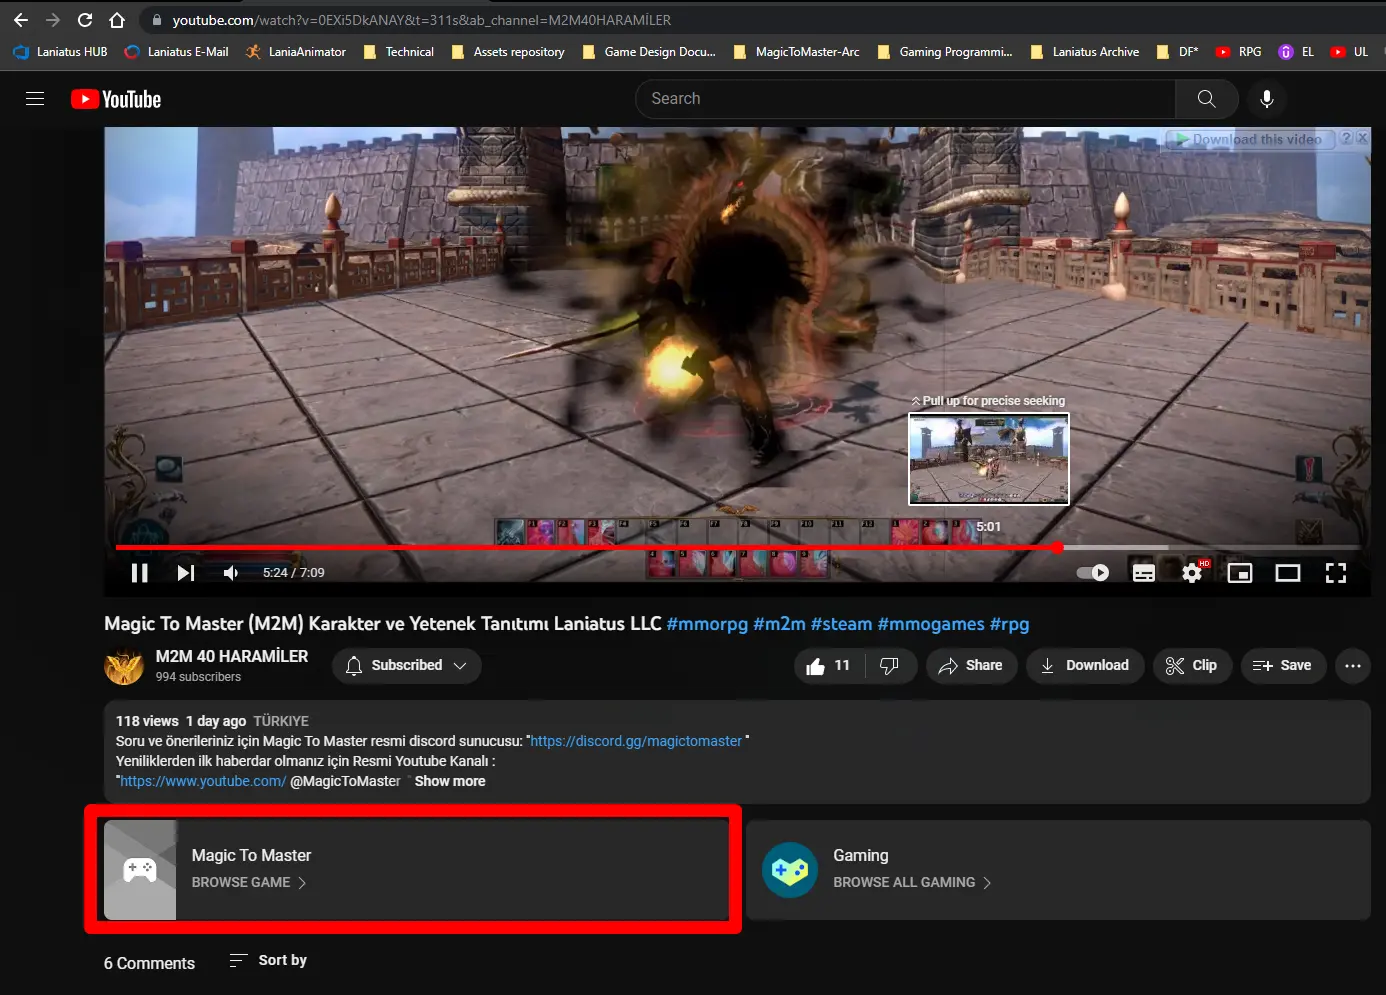Open the M2M 40 HARAMİLER channel name
Viewport: 1386px width, 995px height.
click(x=232, y=656)
